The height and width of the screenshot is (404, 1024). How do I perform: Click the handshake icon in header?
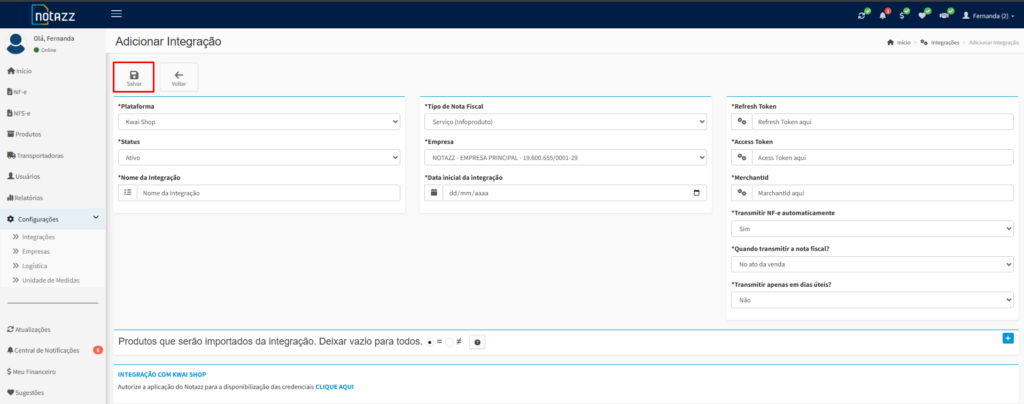tap(944, 15)
